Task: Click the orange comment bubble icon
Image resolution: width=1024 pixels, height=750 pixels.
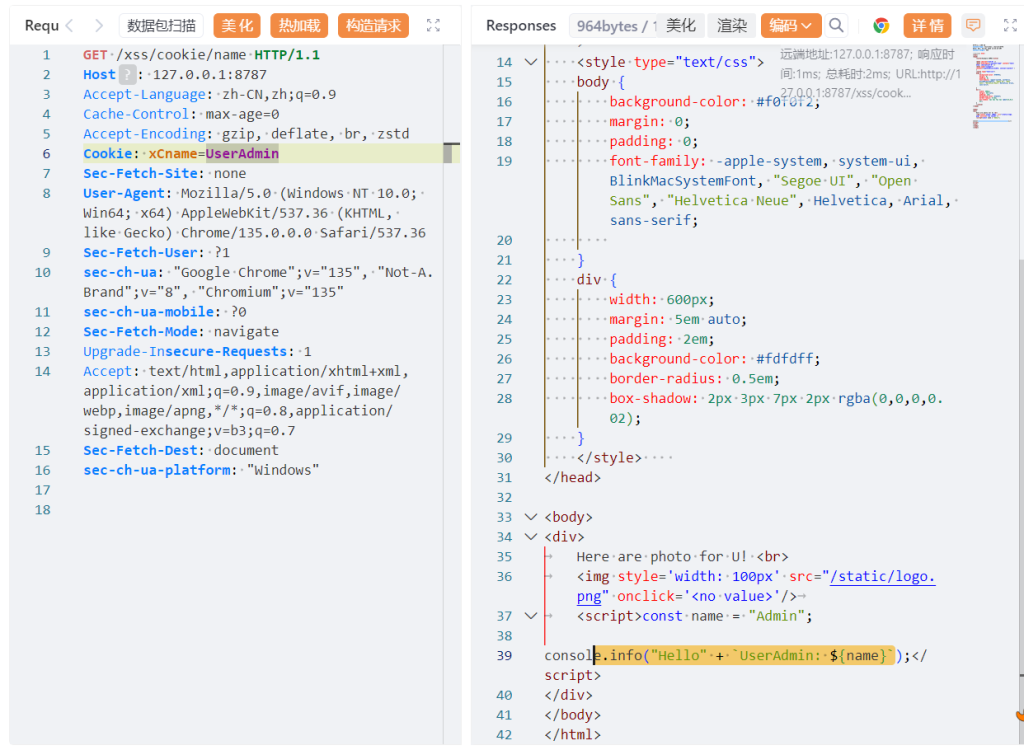Action: point(972,26)
